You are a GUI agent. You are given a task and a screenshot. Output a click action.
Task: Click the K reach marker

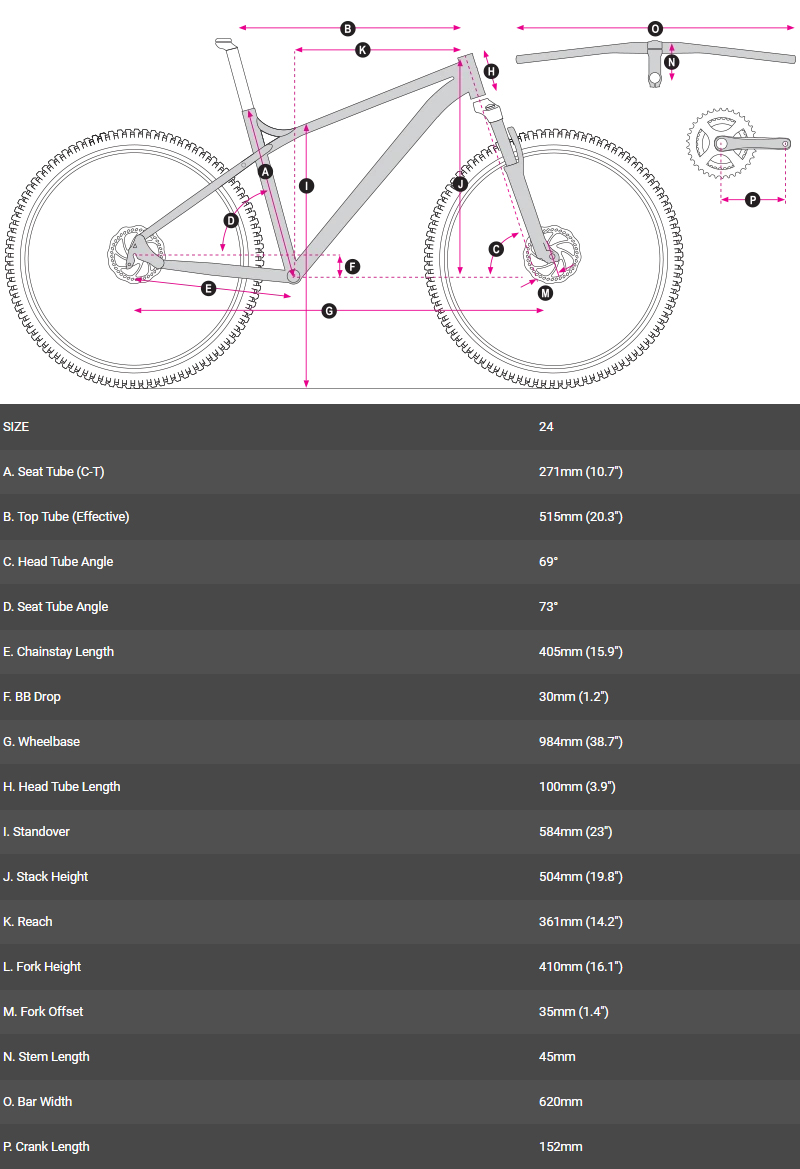[x=363, y=49]
